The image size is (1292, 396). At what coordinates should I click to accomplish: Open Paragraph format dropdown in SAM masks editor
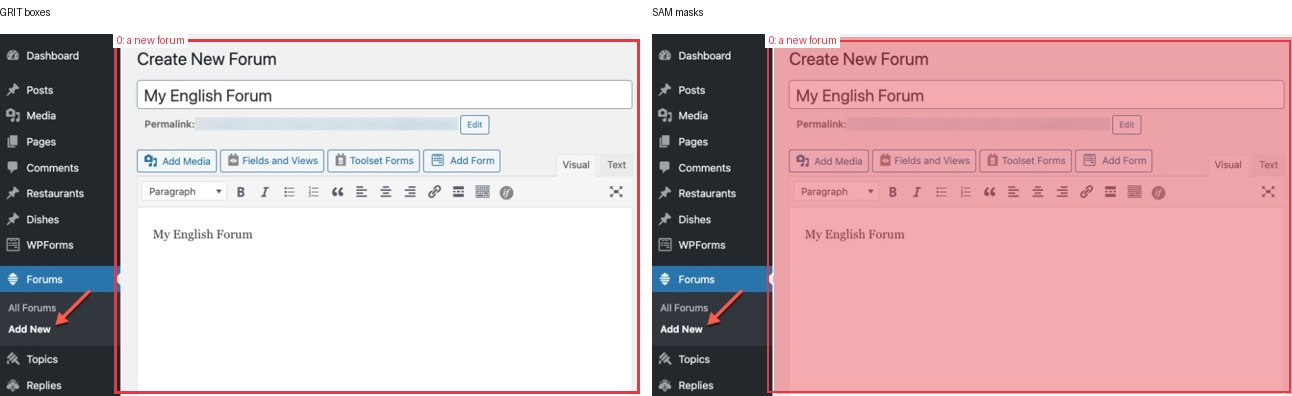(837, 192)
